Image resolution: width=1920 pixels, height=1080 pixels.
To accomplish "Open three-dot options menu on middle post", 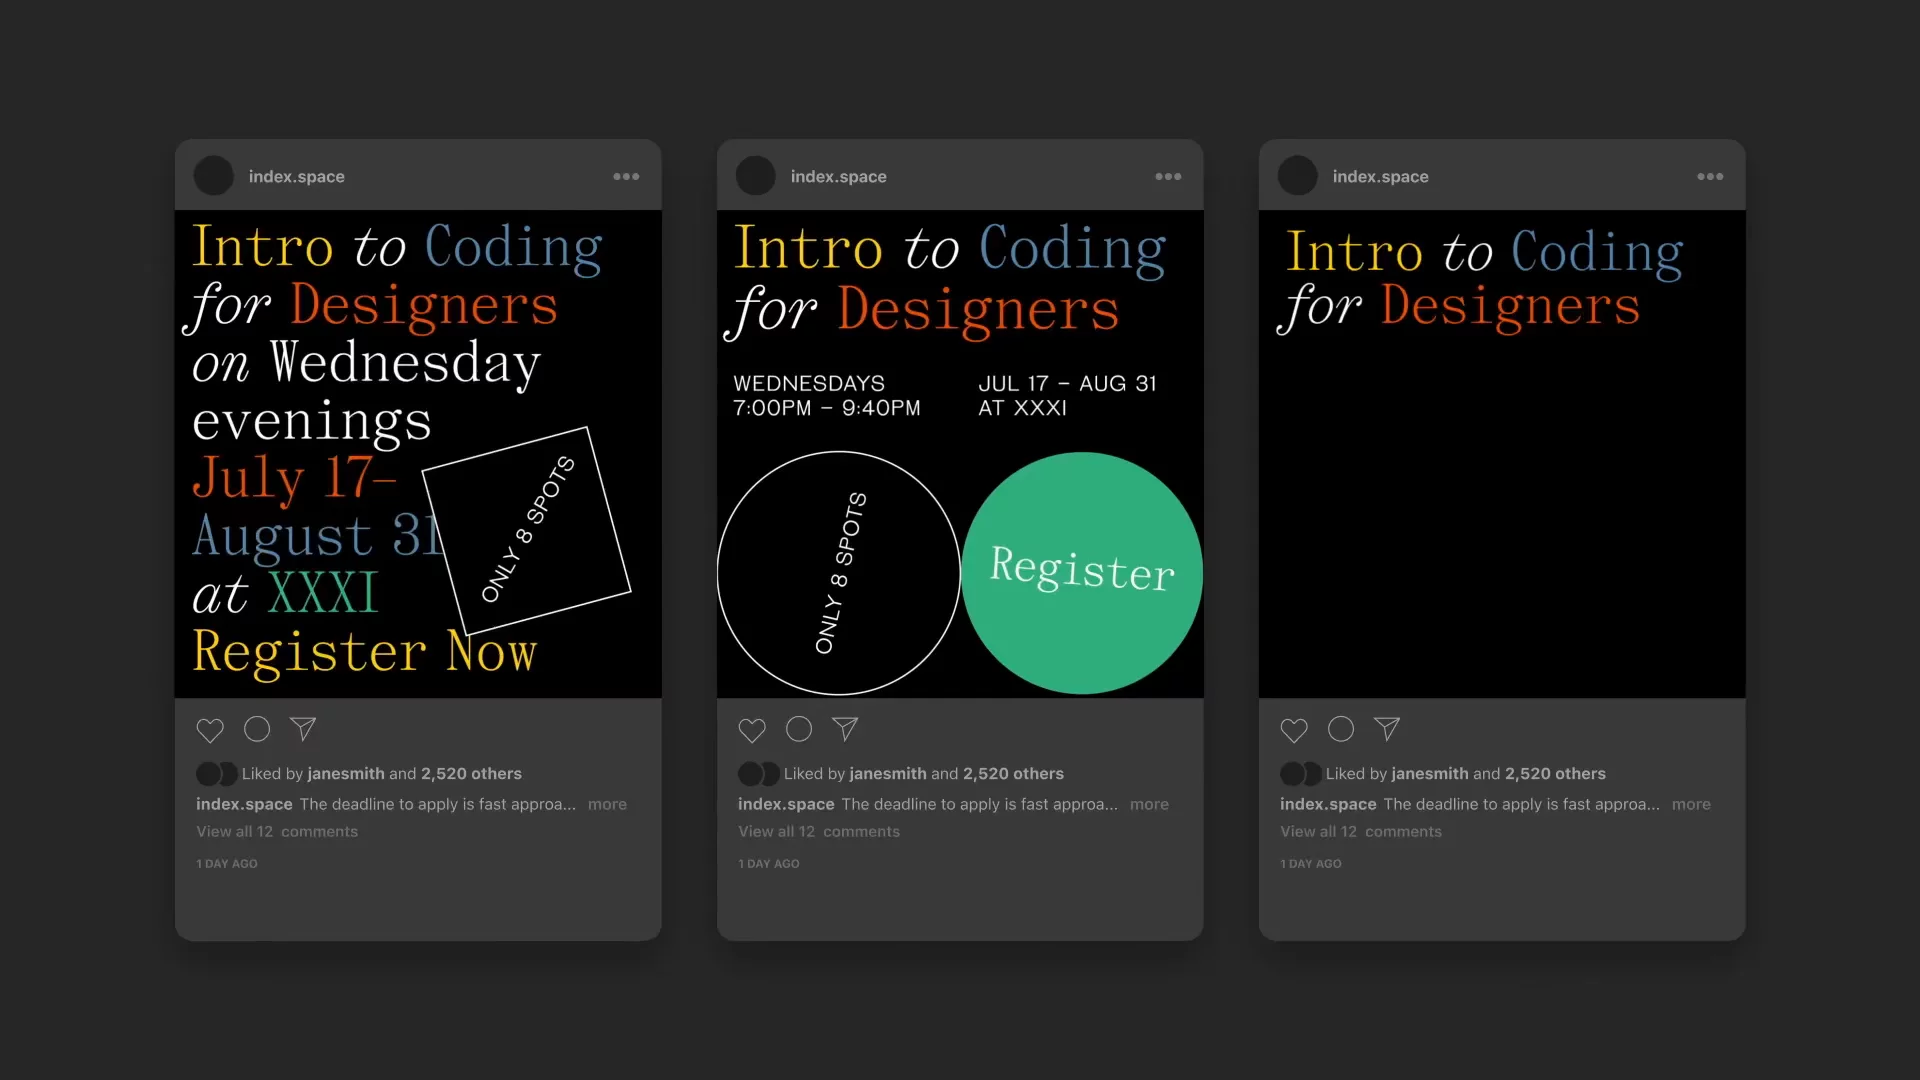I will coord(1168,177).
